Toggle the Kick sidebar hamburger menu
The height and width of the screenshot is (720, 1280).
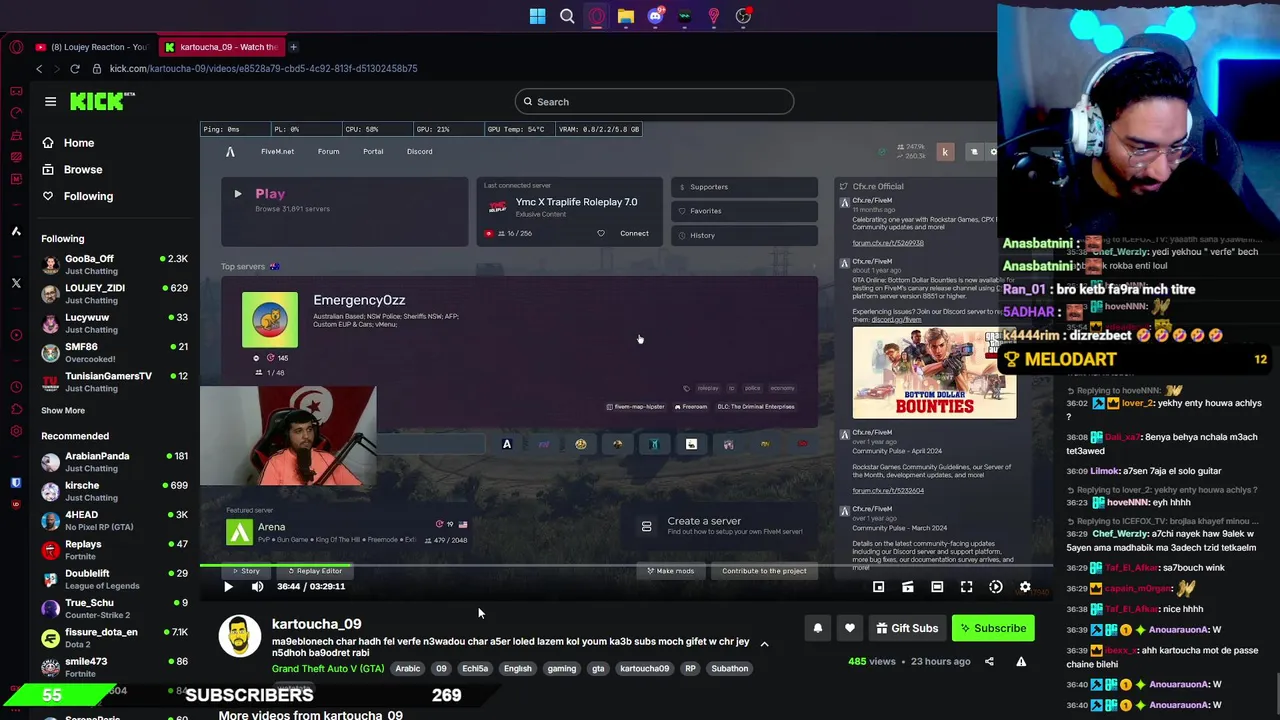pos(50,101)
